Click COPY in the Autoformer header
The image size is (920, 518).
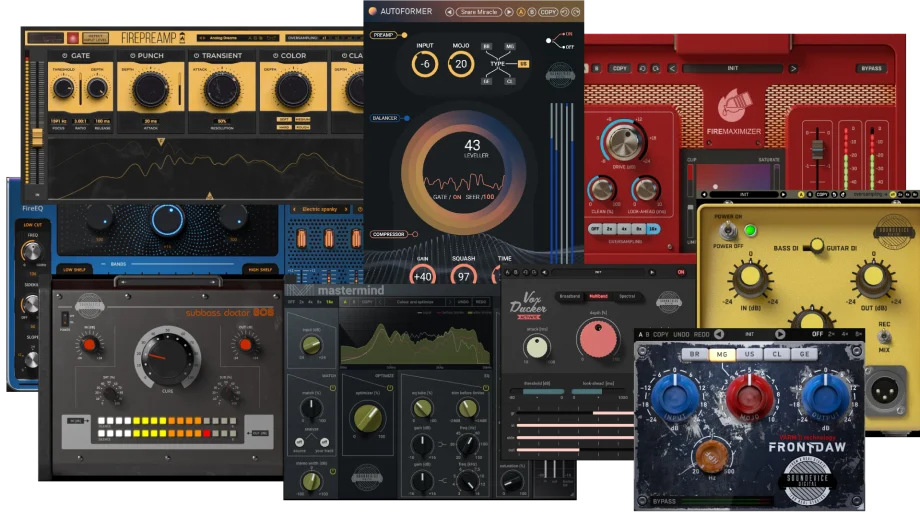point(548,12)
